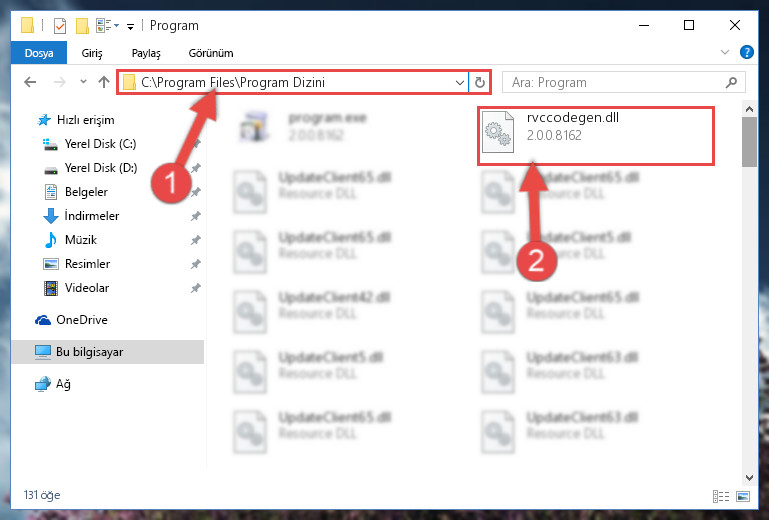Click the Back navigation arrow
The width and height of the screenshot is (769, 520).
[x=30, y=82]
